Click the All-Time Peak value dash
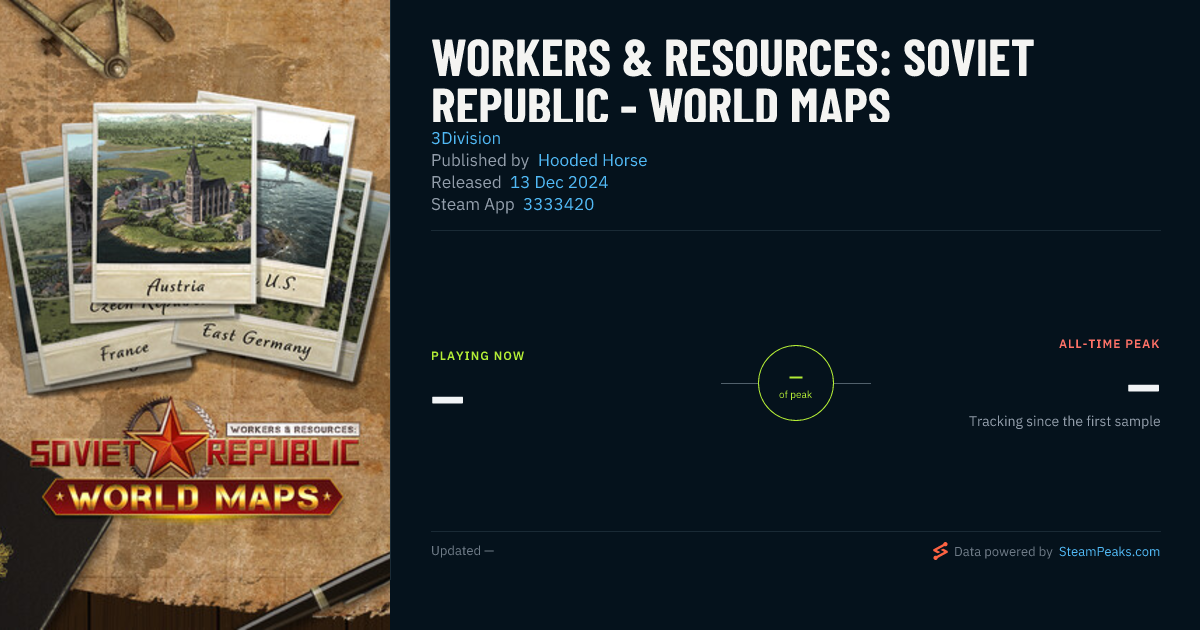 click(x=1143, y=388)
